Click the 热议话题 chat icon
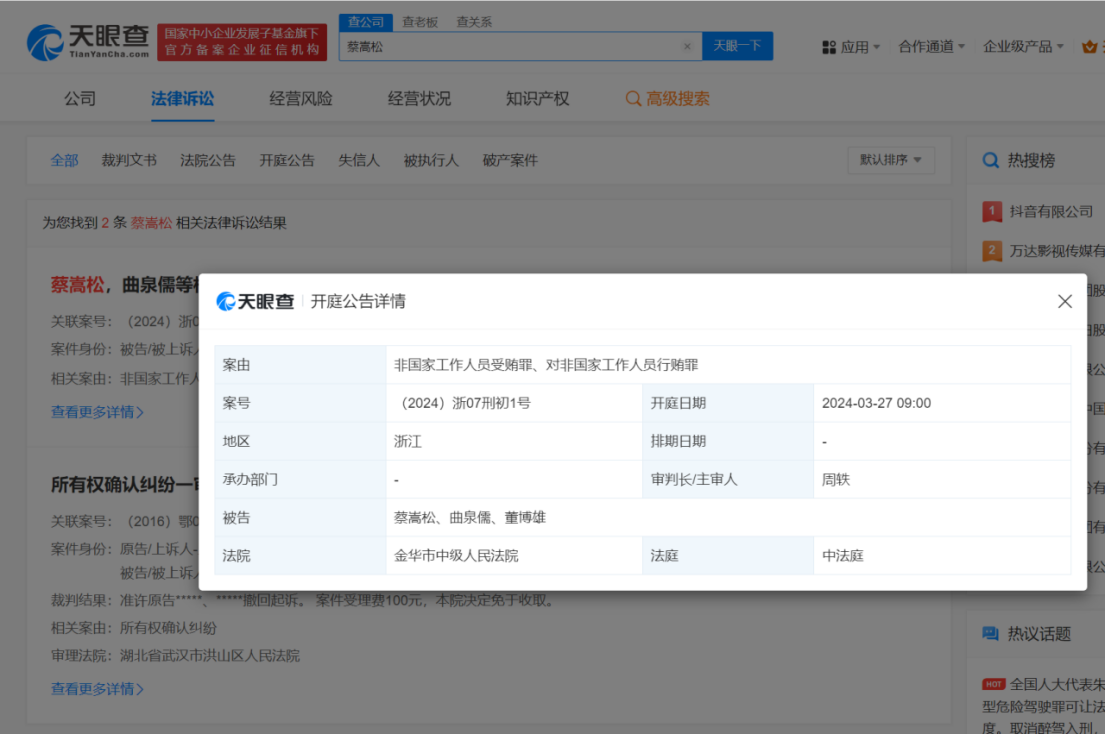Viewport: 1105px width, 735px height. pyautogui.click(x=991, y=633)
